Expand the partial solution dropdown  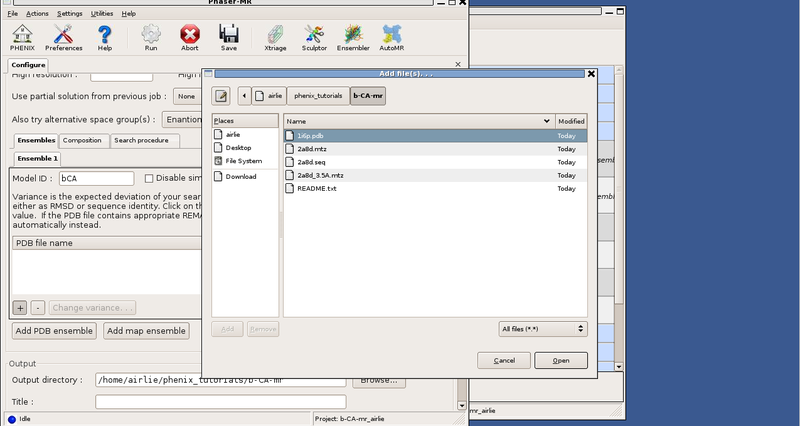pyautogui.click(x=185, y=96)
